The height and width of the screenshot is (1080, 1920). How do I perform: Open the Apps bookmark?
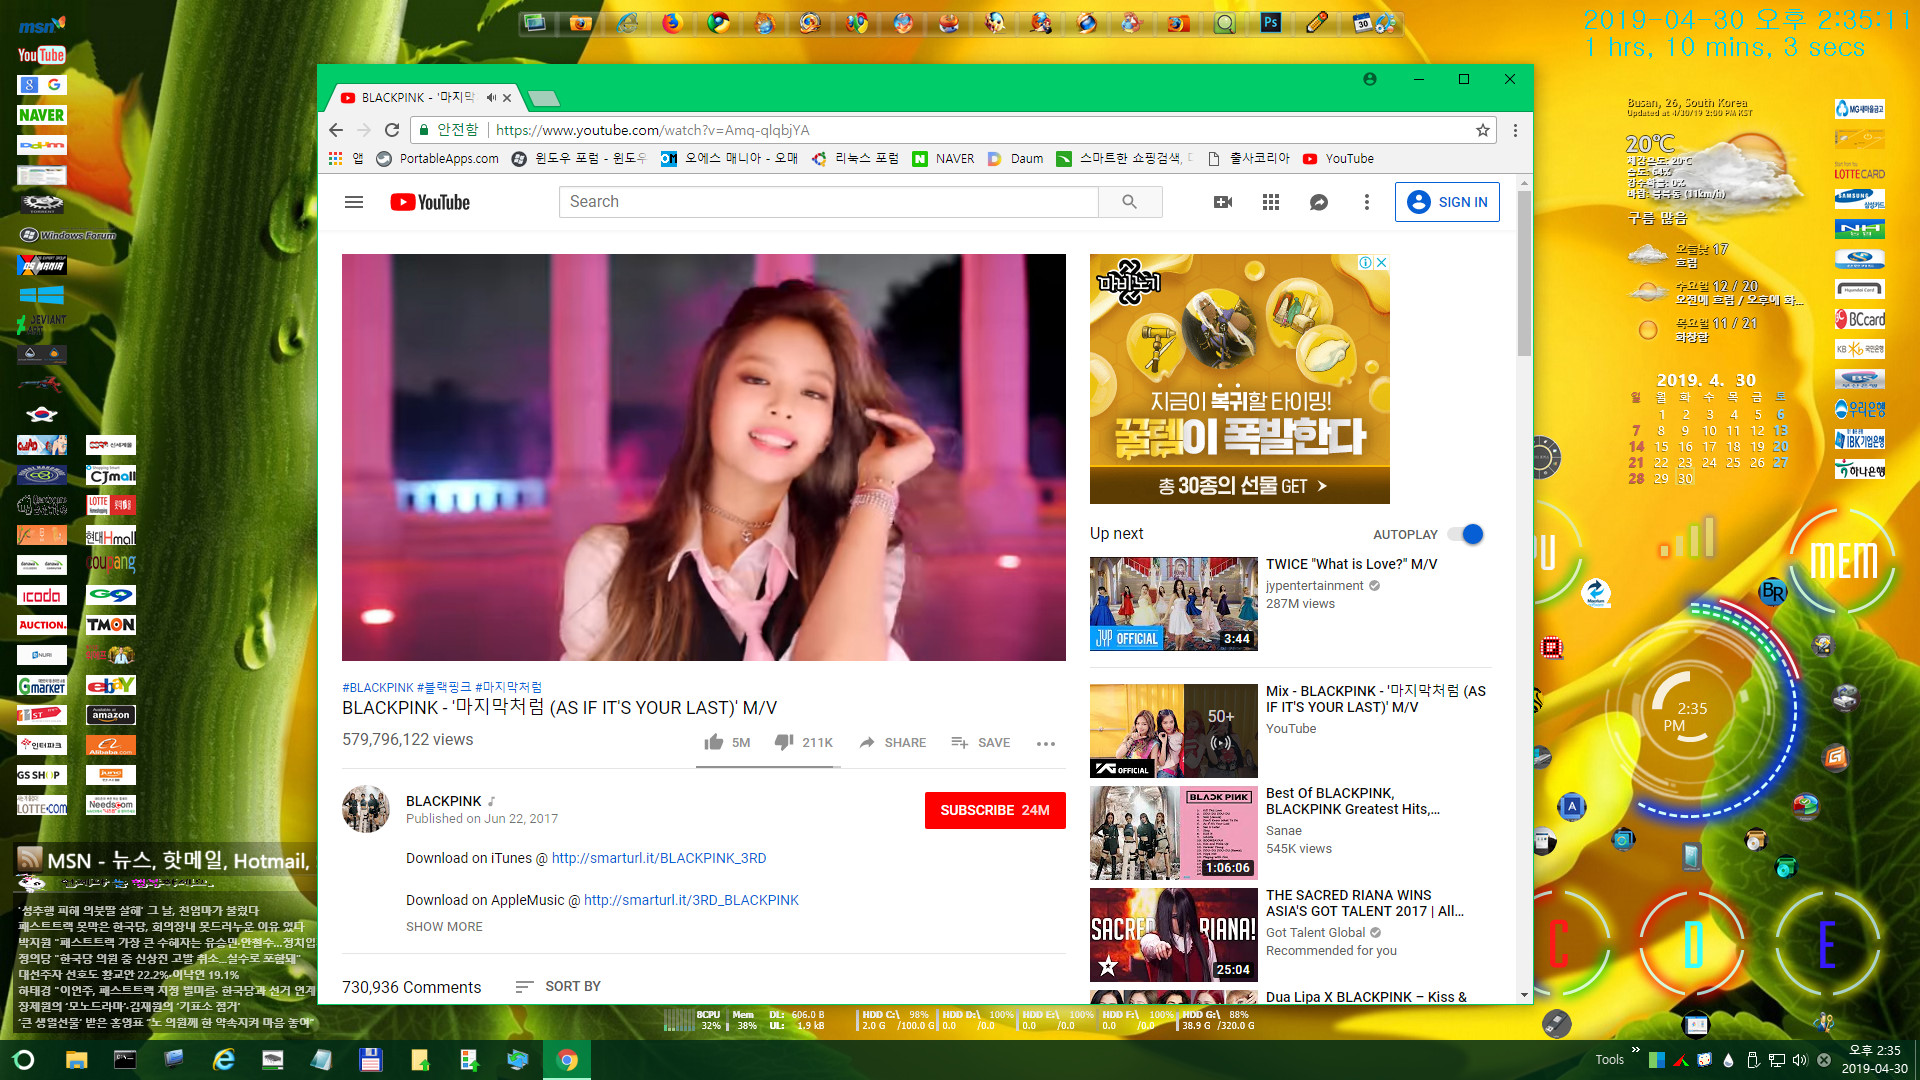pos(346,158)
